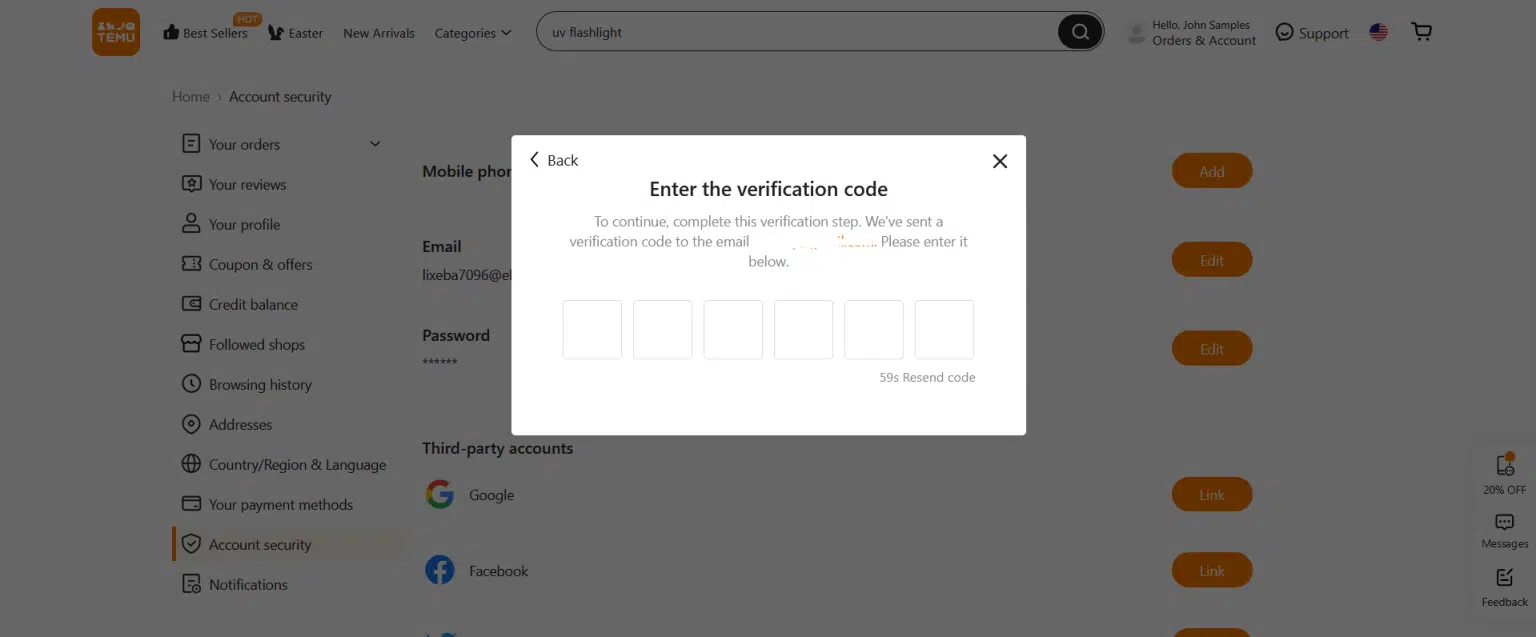The width and height of the screenshot is (1536, 637).
Task: Open the Country/Region & Language globe icon
Action: coord(191,464)
